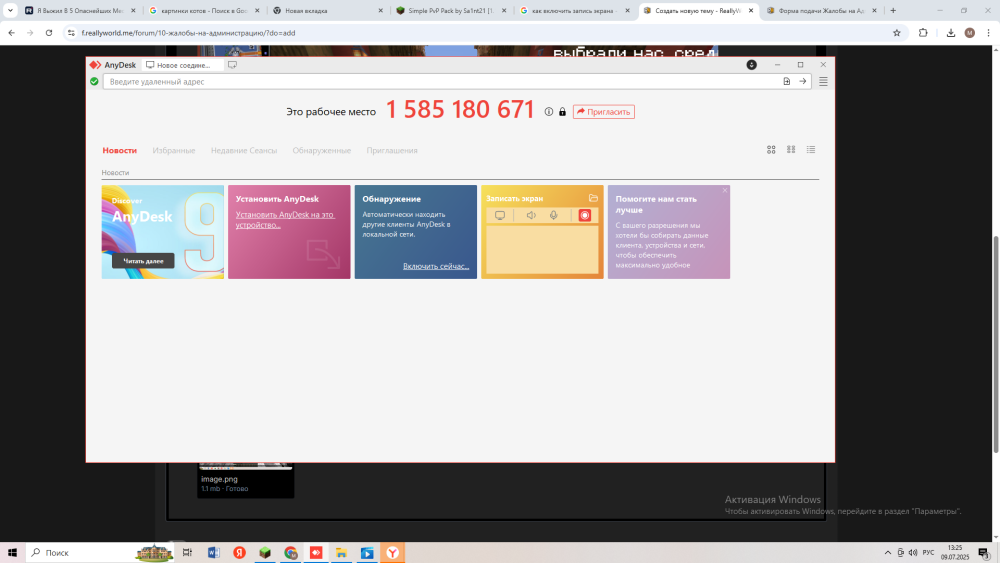Click the taskbar search box 'Поиск'
The image size is (1000, 563).
tap(101, 553)
